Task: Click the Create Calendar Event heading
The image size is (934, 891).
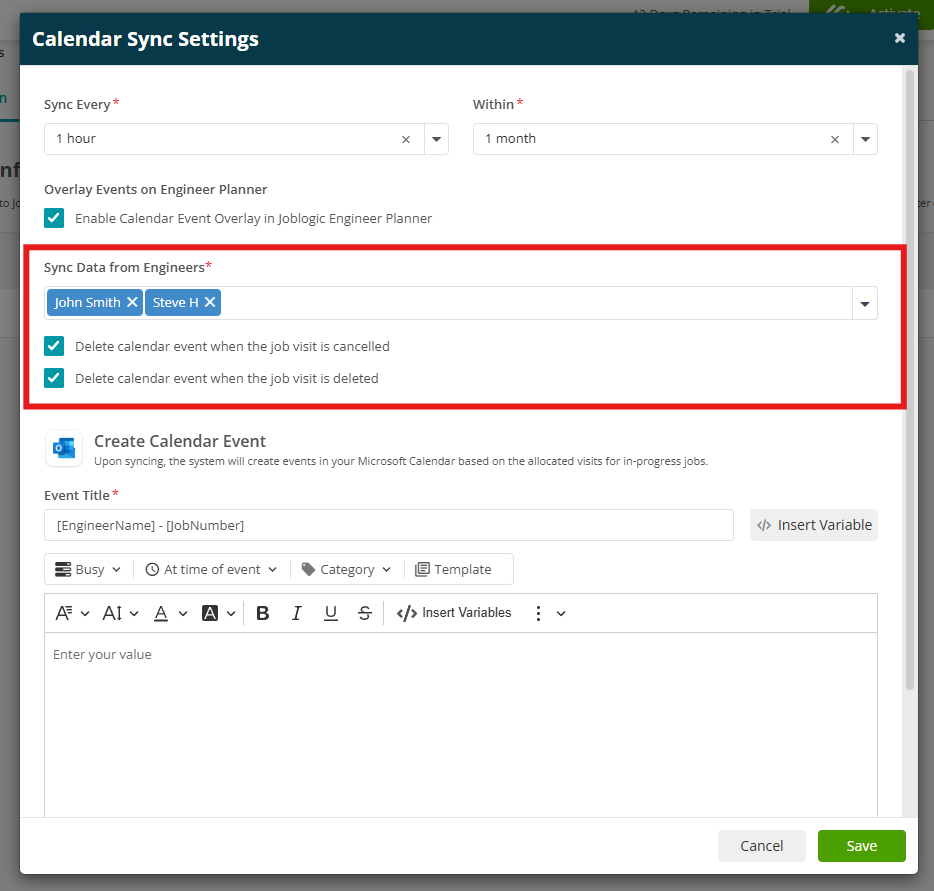Action: tap(180, 441)
